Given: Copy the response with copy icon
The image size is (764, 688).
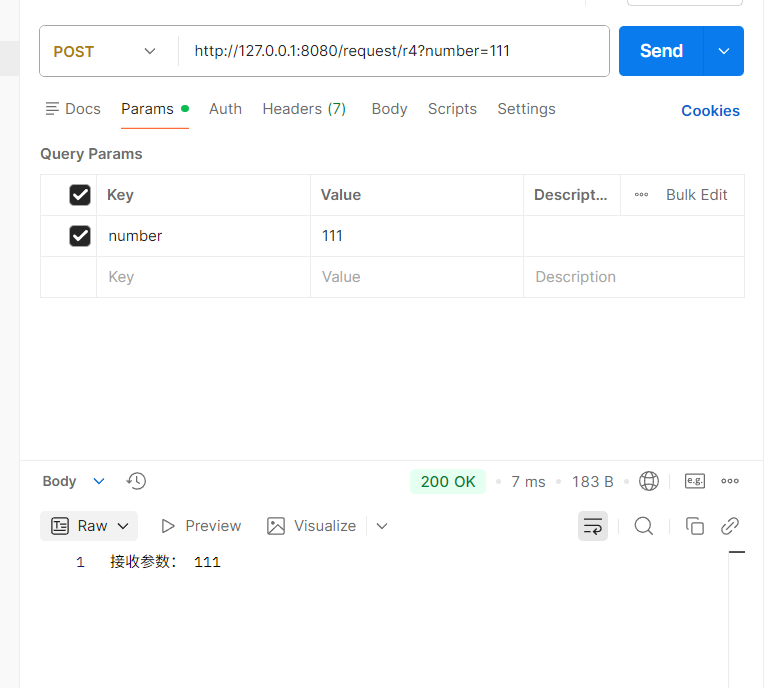Looking at the screenshot, I should [x=695, y=526].
